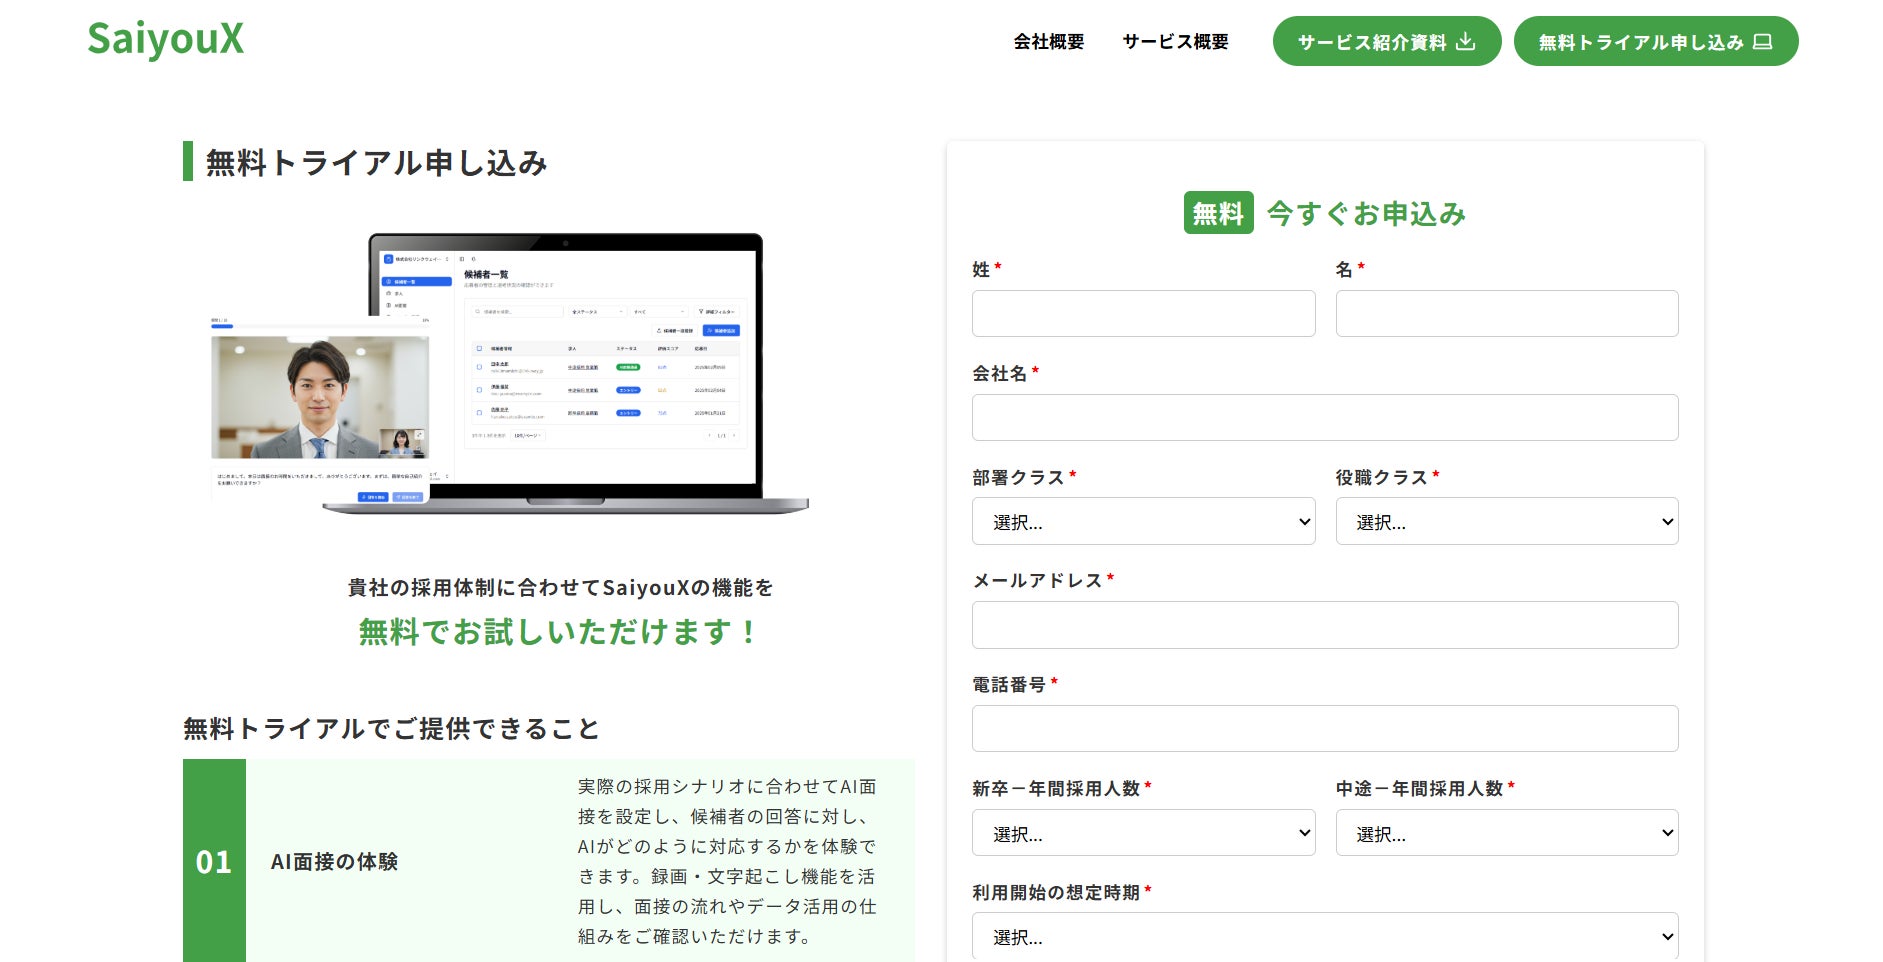Open the 利用開始の想定時期 dropdown
The image size is (1883, 962).
click(x=1325, y=937)
